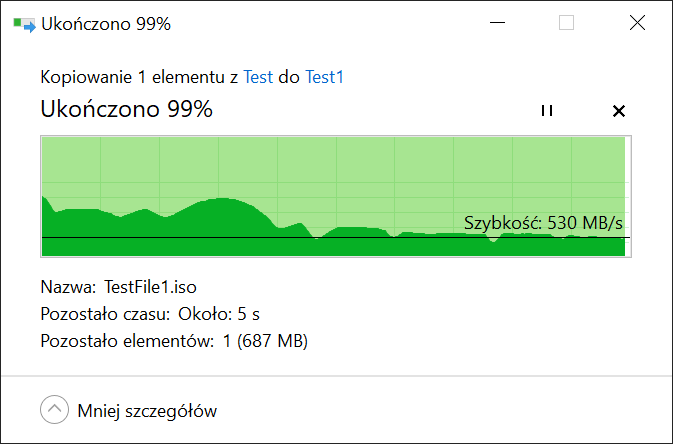Click the Ukończono 99% progress heading
Screen dimensions: 673x444
[127, 109]
